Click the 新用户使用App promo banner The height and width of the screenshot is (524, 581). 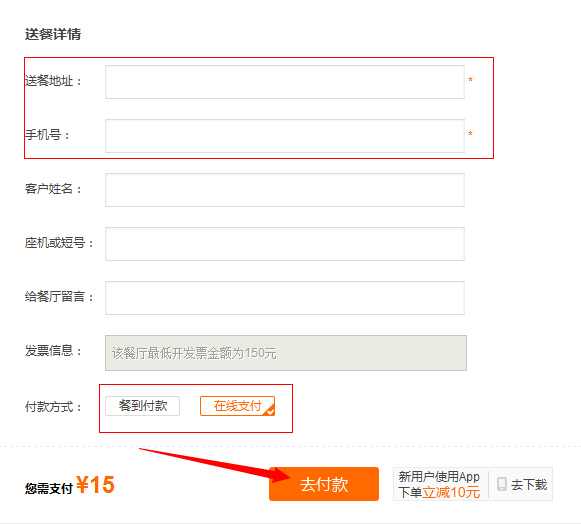tap(439, 484)
